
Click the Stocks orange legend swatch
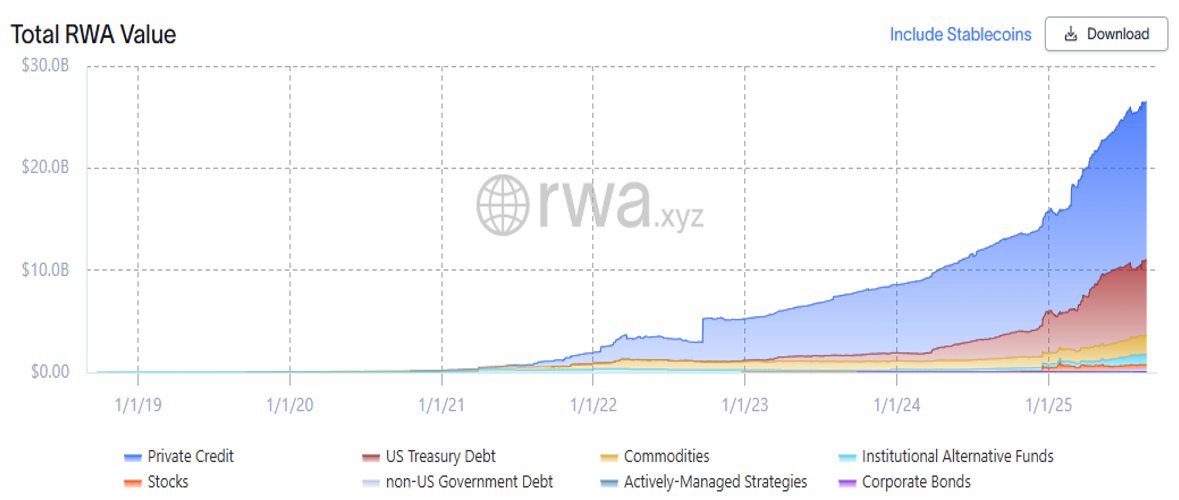coord(132,482)
